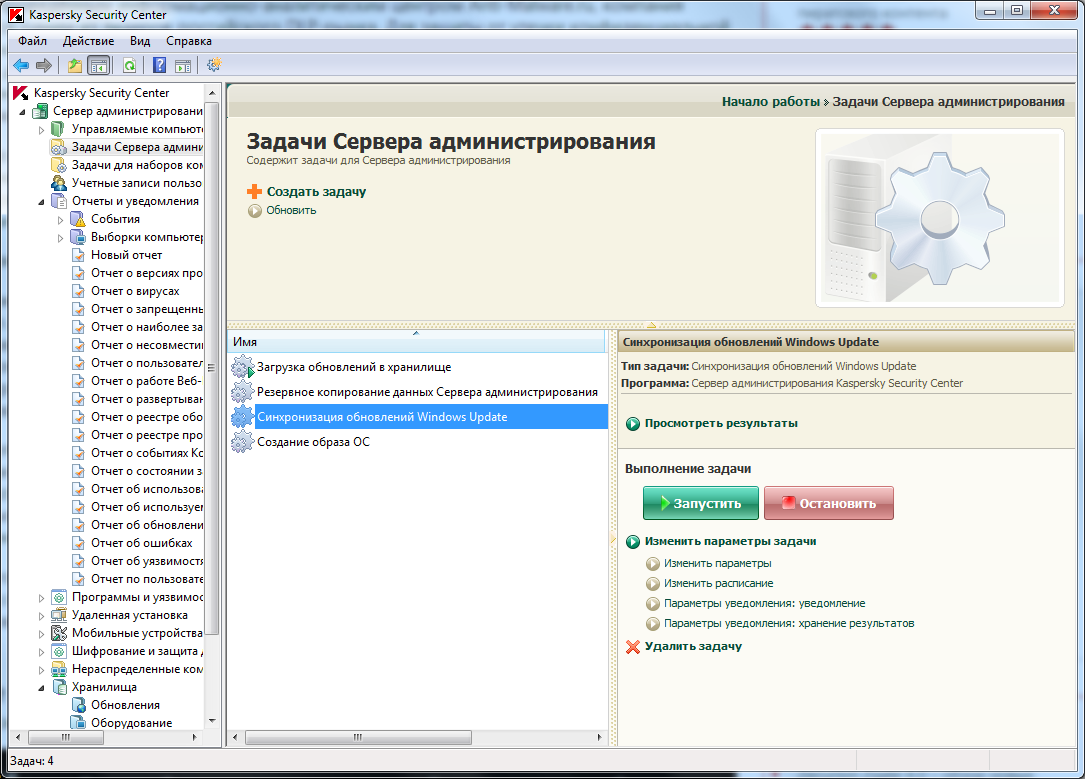Expand the Выборки компьютеров tree node
1085x779 pixels.
pos(60,237)
